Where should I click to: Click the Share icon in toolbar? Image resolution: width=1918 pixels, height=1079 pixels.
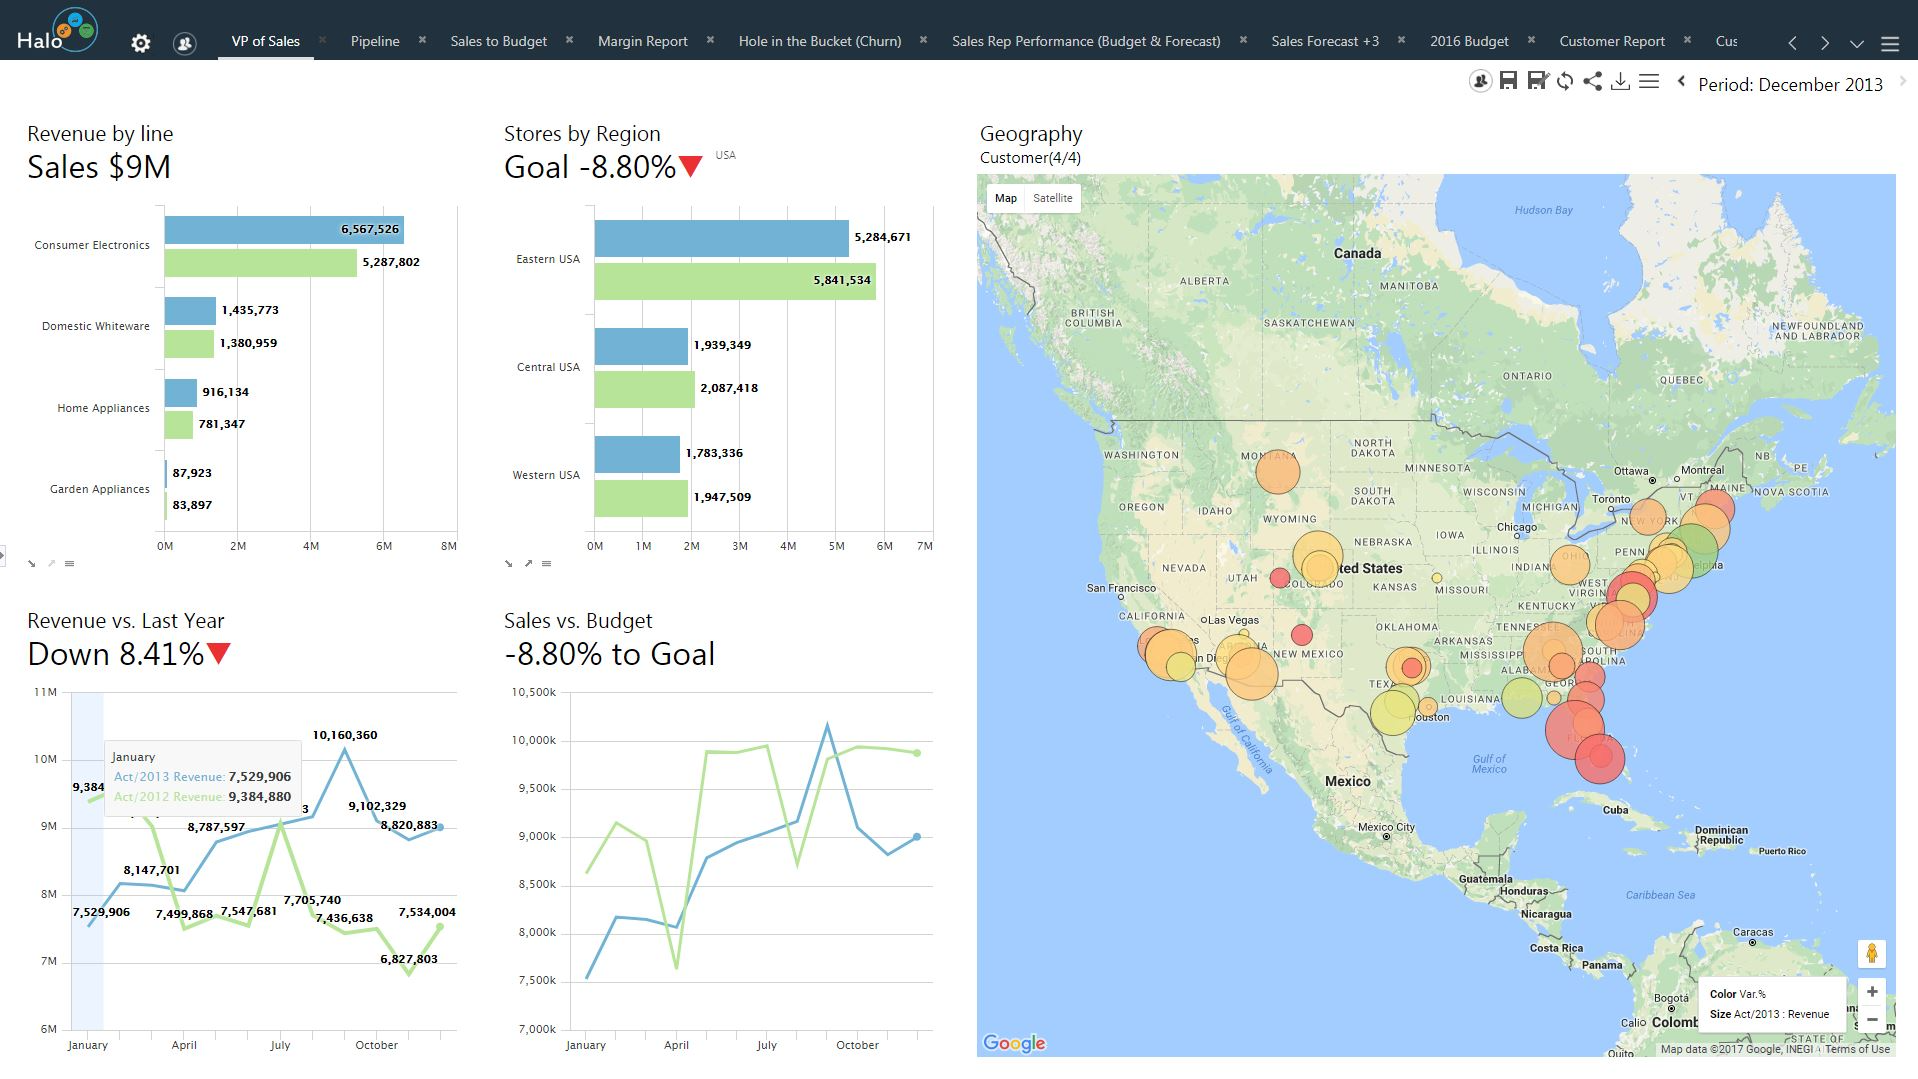(x=1593, y=82)
